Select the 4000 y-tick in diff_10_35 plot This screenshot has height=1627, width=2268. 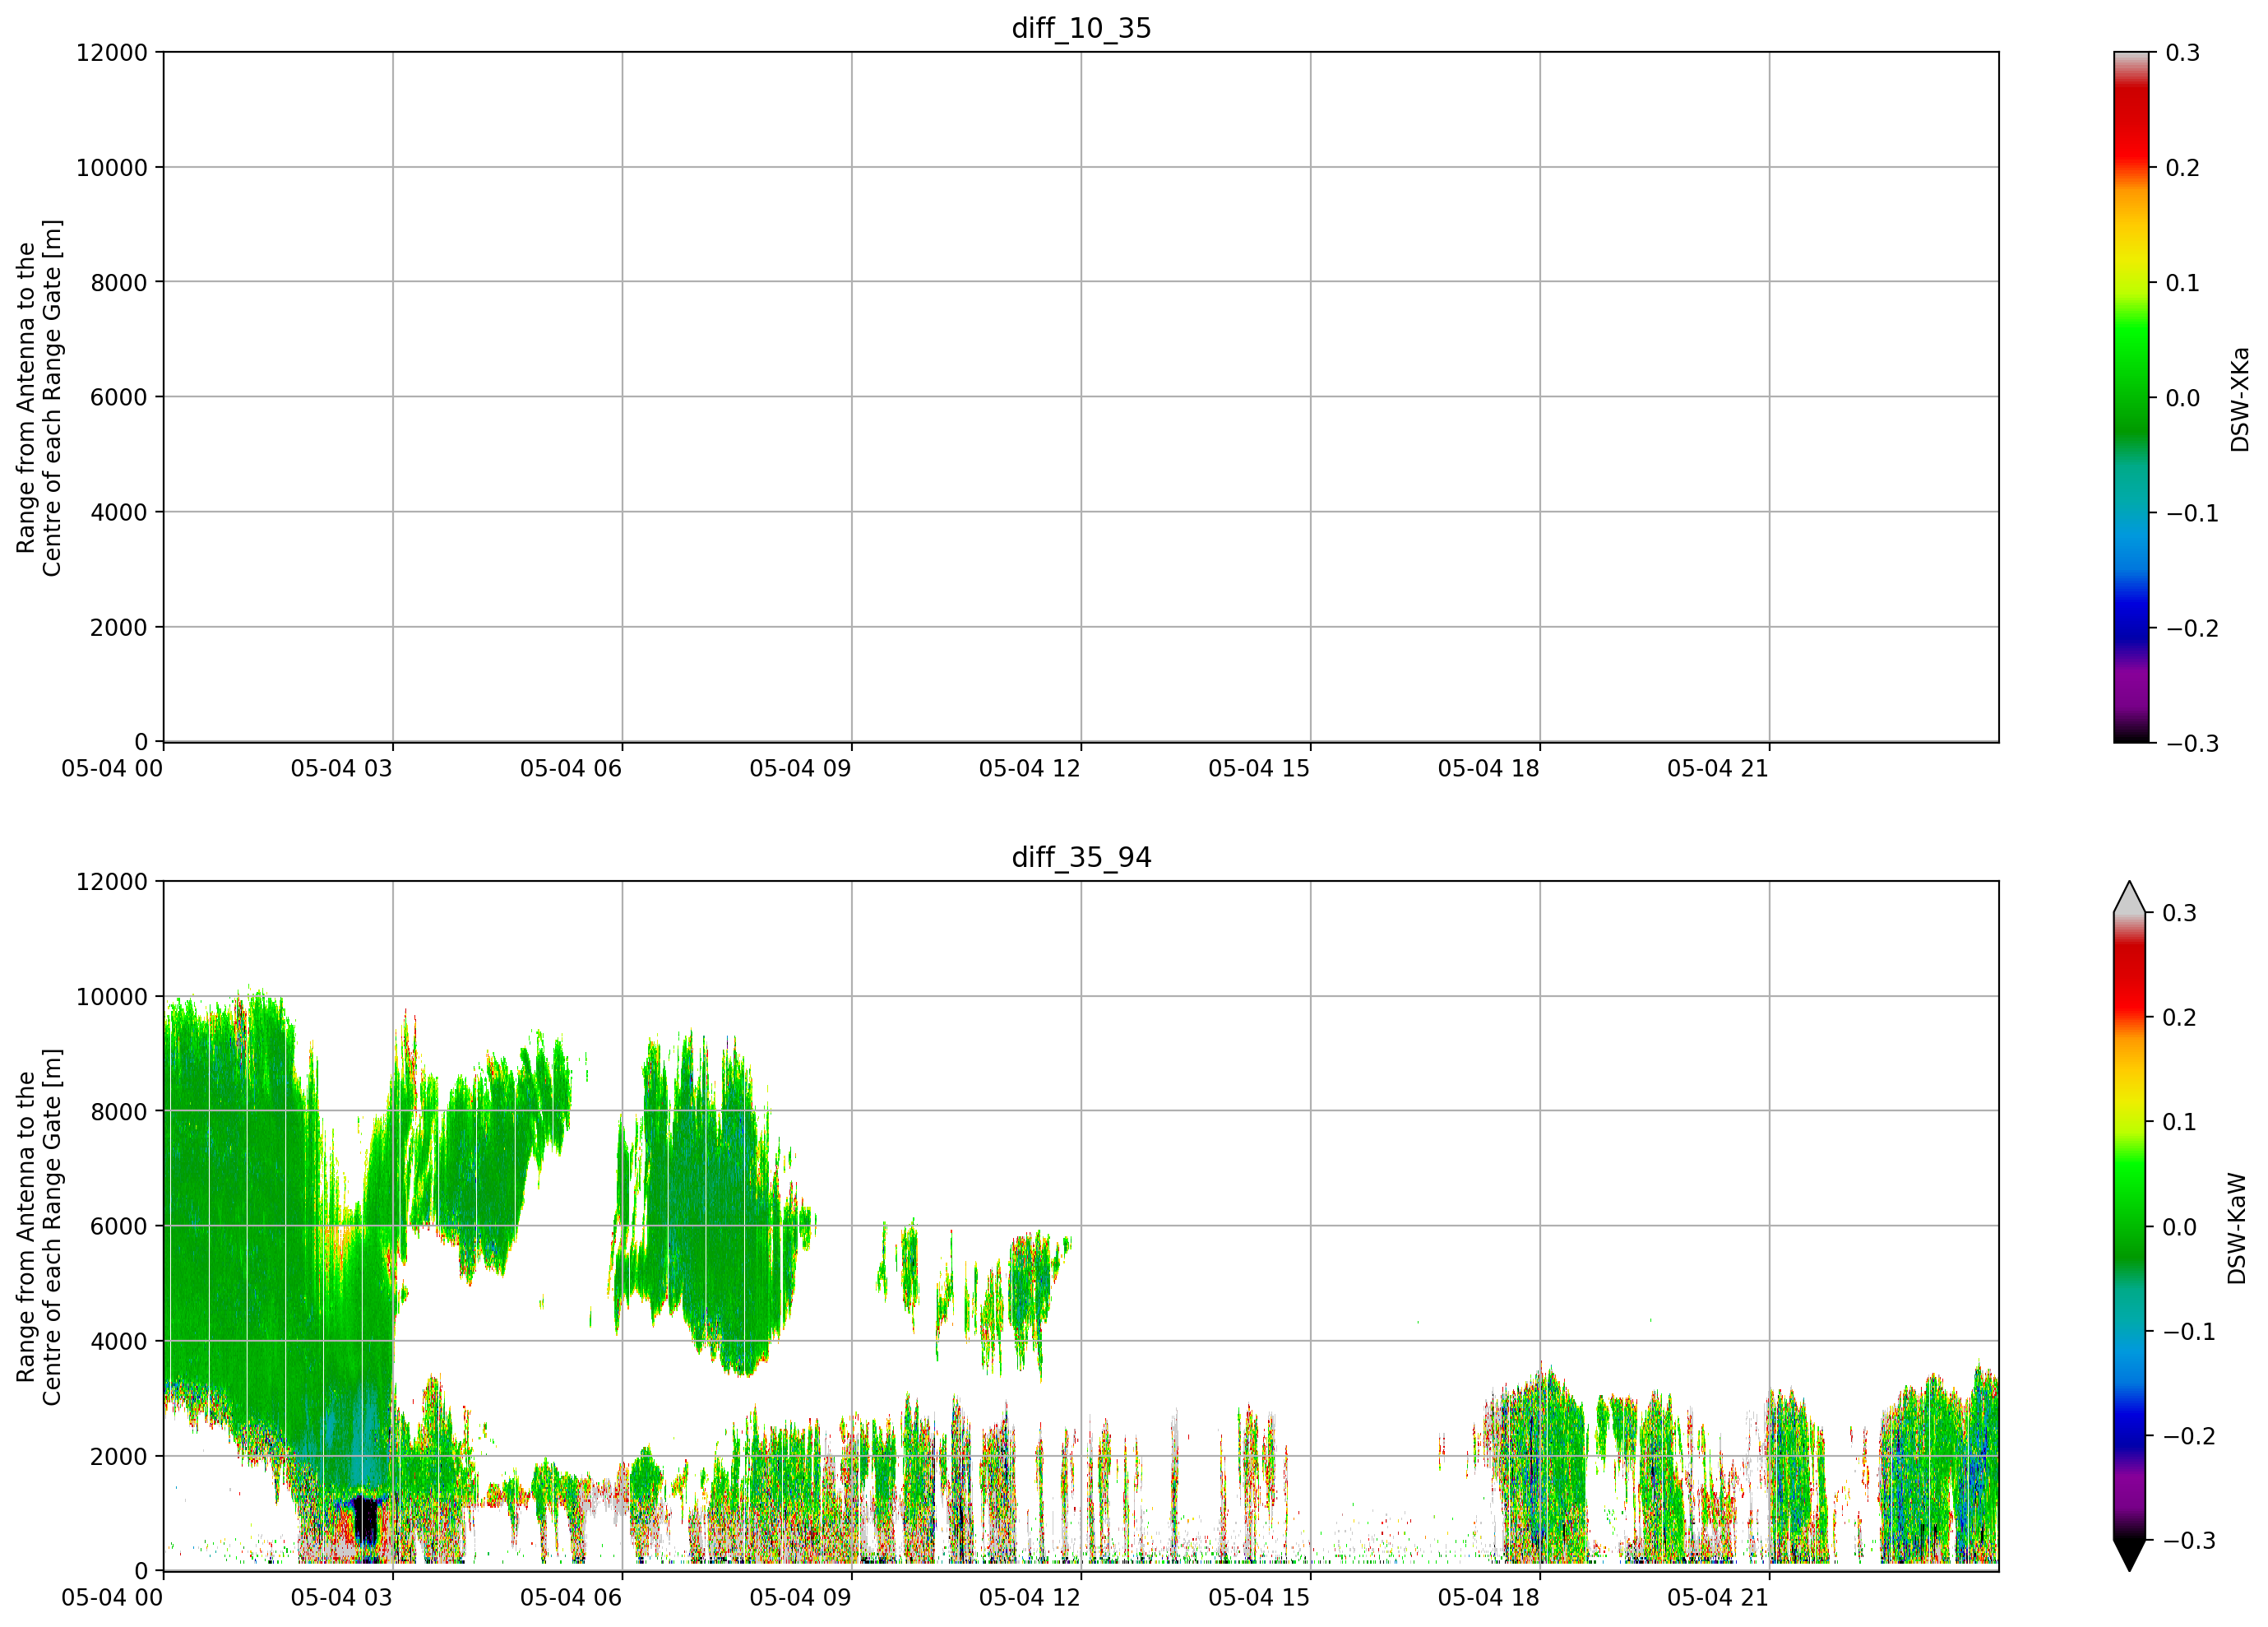point(119,513)
